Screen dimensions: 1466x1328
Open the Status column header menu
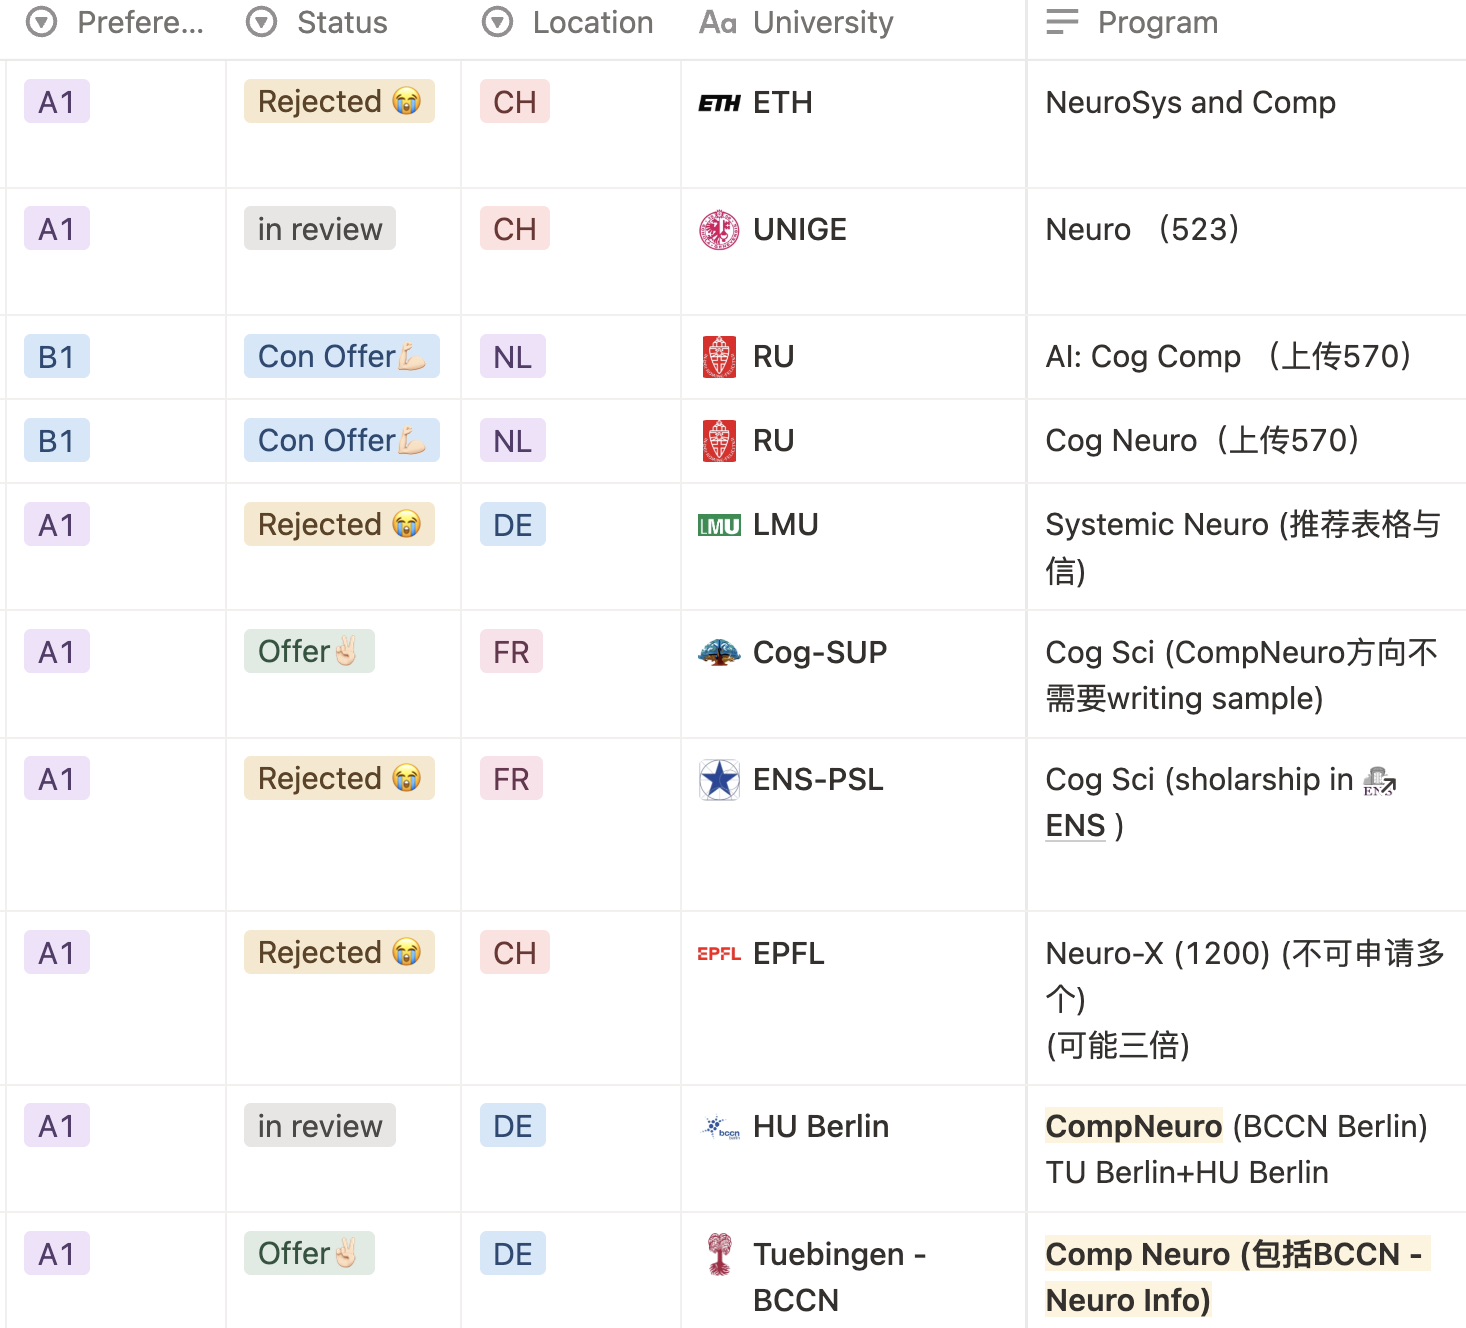pyautogui.click(x=318, y=22)
